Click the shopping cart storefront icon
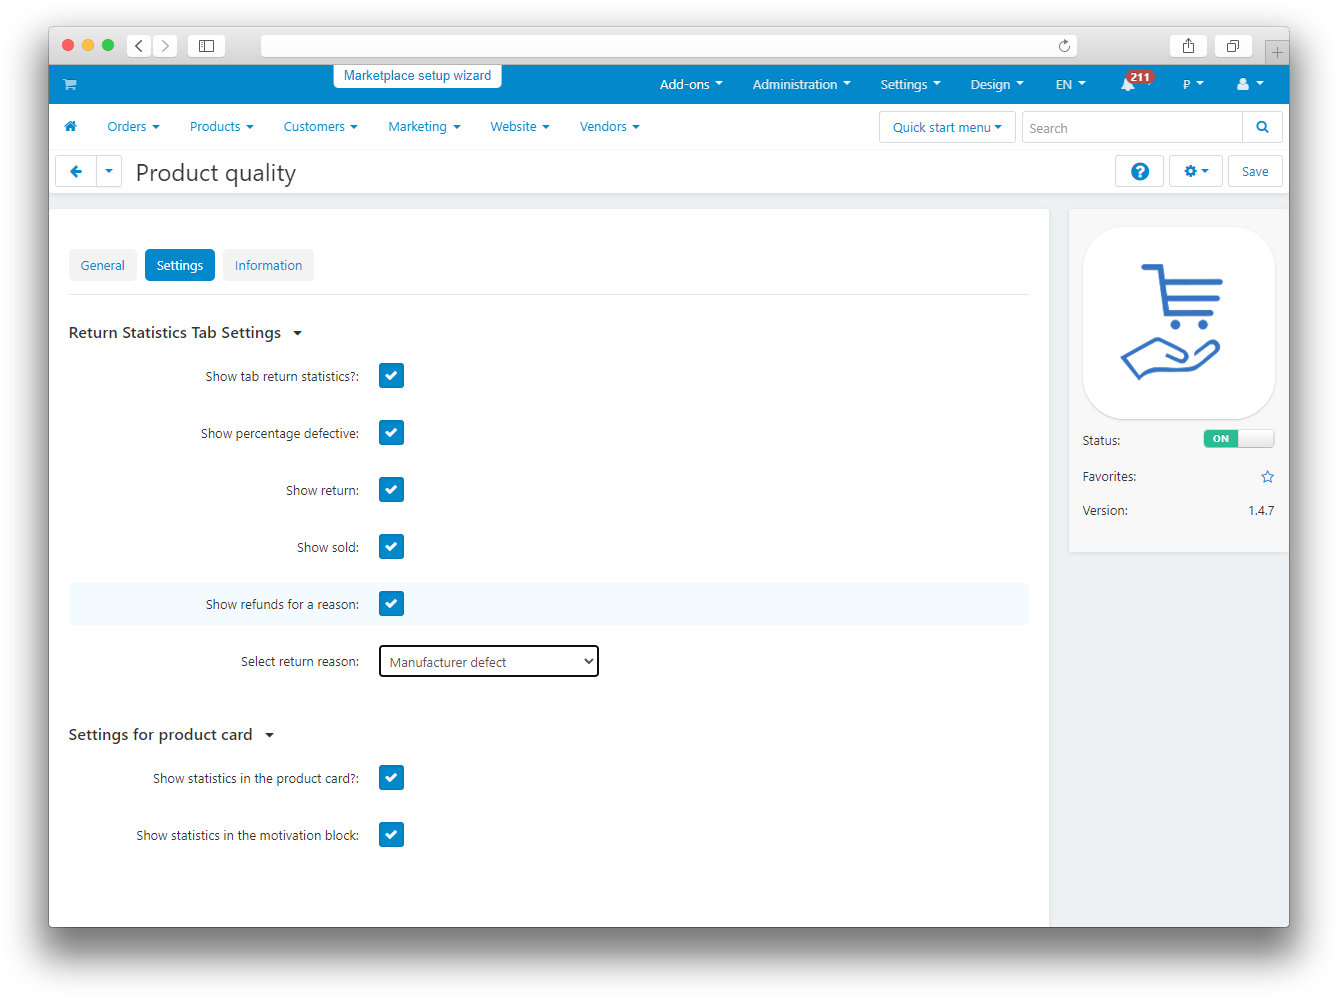The width and height of the screenshot is (1338, 998). point(70,85)
